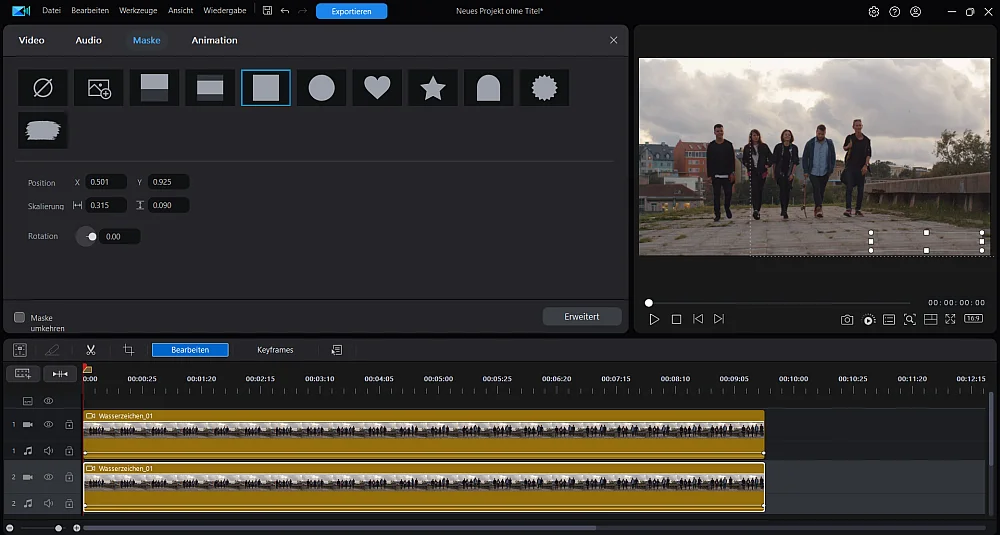Open the Werkzeuge menu
Viewport: 1000px width, 535px height.
138,11
